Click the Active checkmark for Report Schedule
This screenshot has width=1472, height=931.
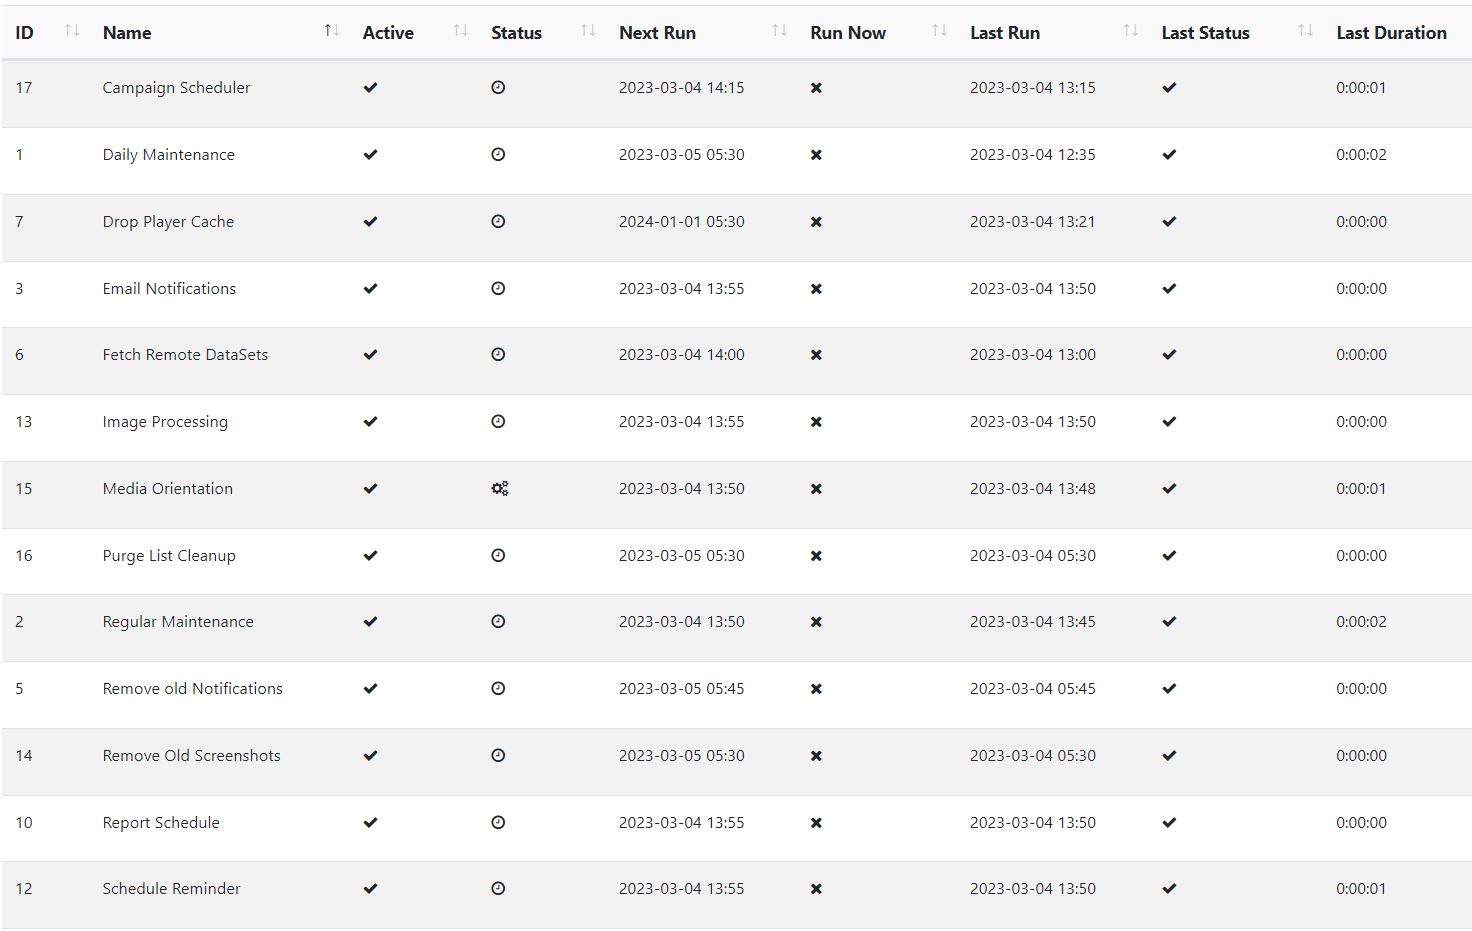pos(370,823)
